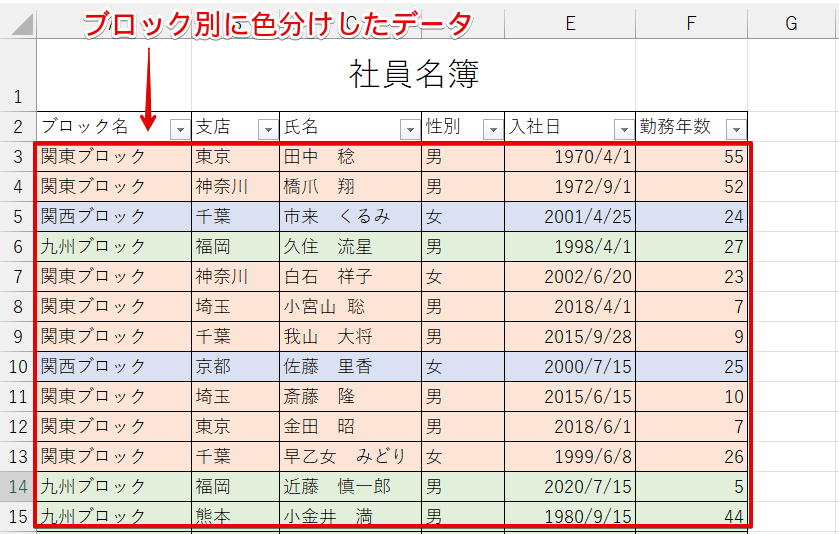This screenshot has height=534, width=839.
Task: Select cell with name 田中 稔
Action: [x=350, y=157]
